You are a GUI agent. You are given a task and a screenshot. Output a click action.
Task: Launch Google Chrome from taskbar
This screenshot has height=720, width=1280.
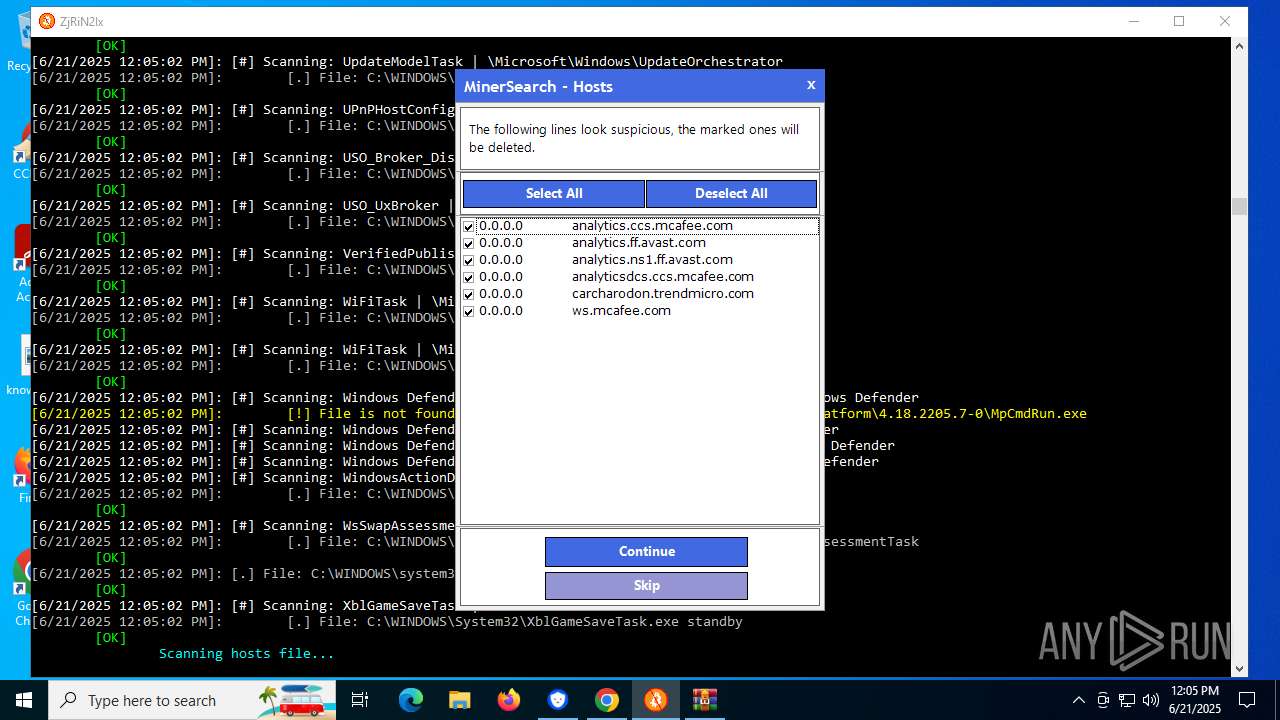606,700
